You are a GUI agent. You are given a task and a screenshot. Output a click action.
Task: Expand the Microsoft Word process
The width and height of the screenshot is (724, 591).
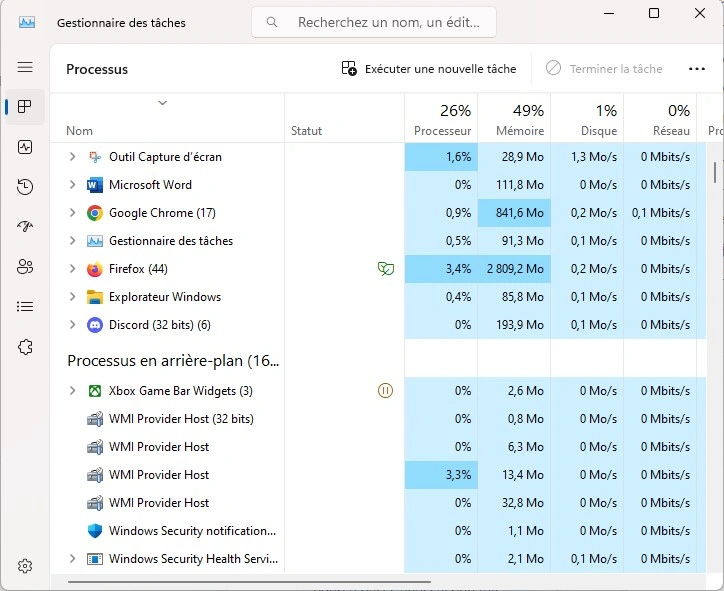pyautogui.click(x=72, y=185)
